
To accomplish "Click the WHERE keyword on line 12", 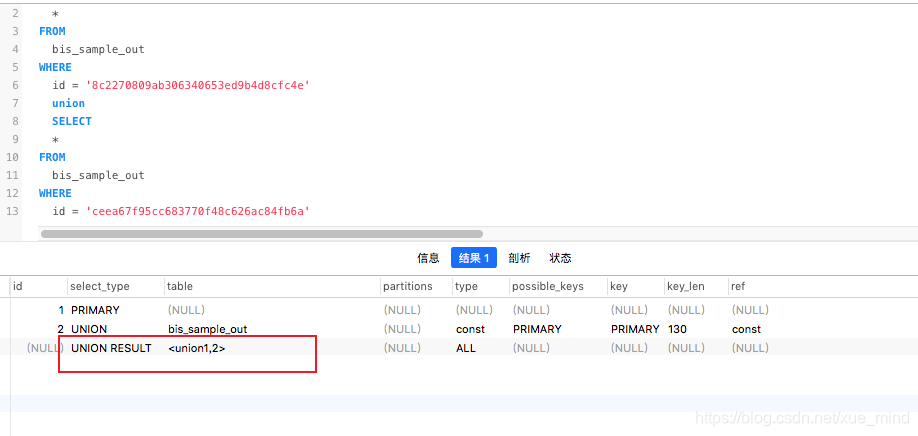I will pyautogui.click(x=56, y=193).
